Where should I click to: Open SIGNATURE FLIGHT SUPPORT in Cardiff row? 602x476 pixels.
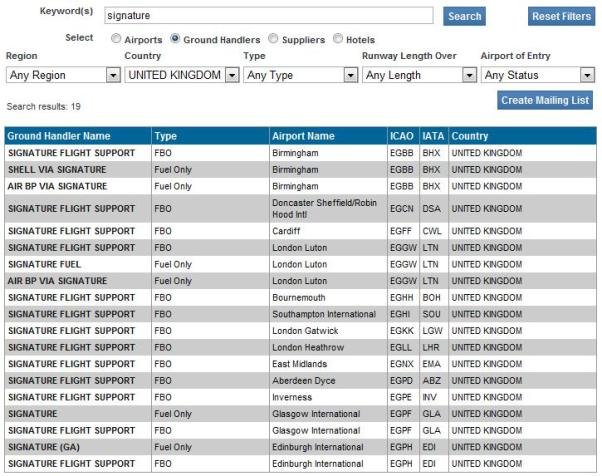pos(71,231)
